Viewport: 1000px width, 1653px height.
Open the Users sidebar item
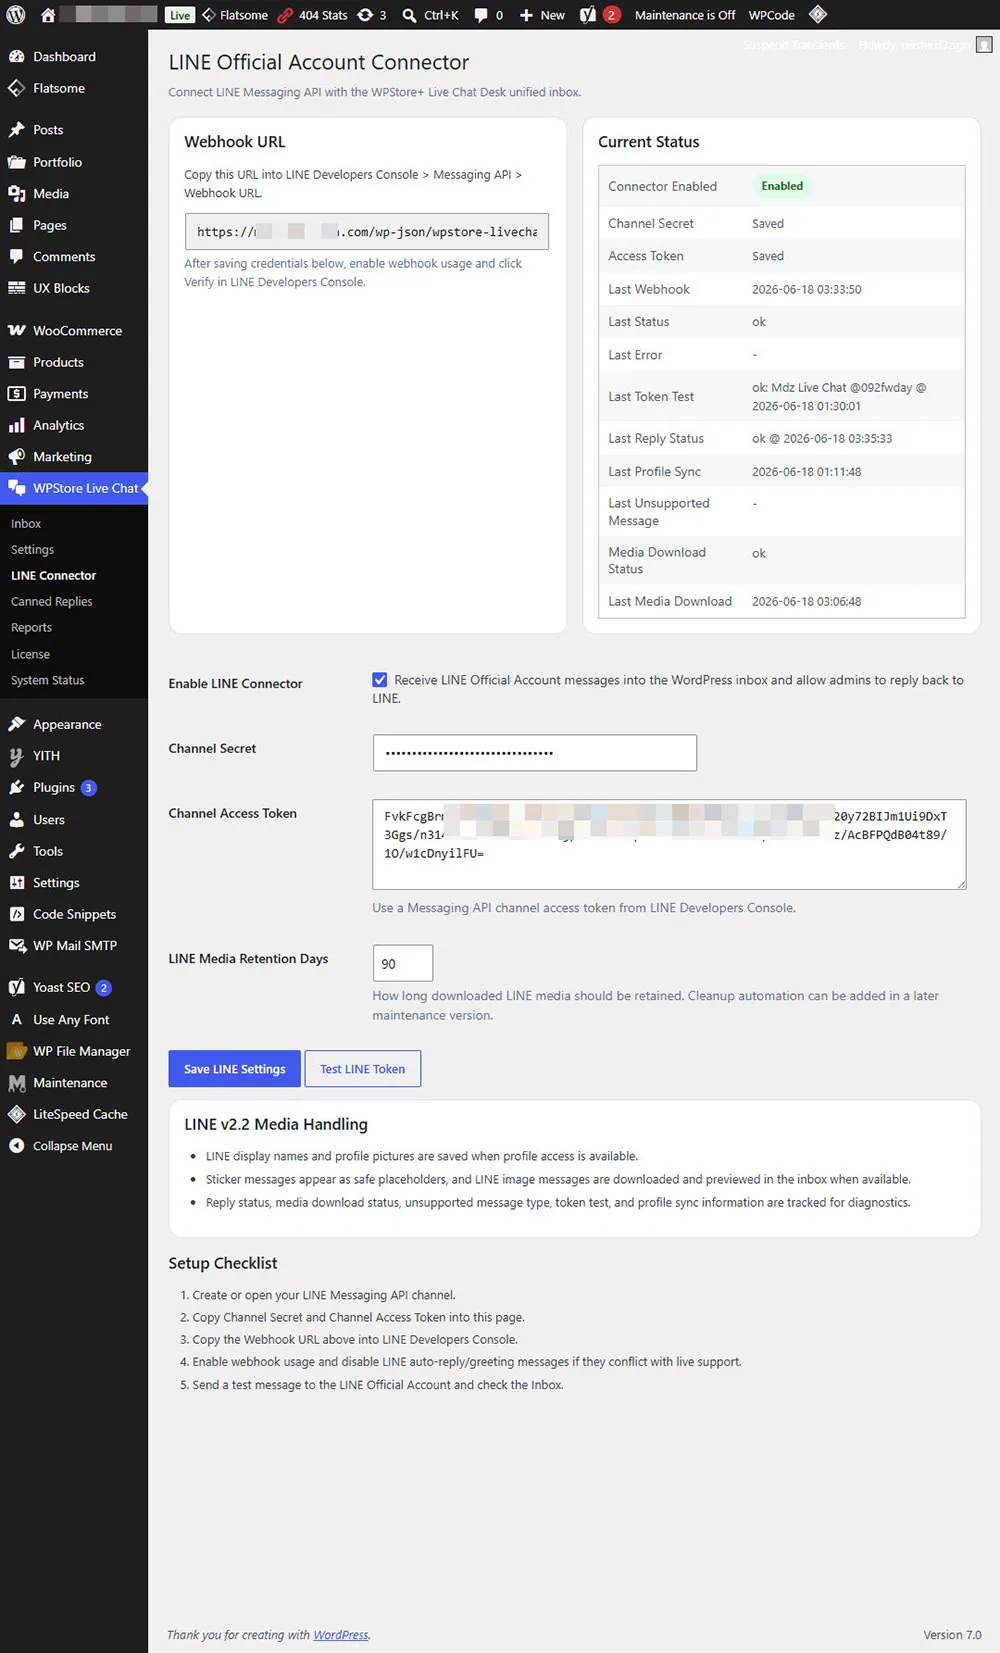[74, 820]
